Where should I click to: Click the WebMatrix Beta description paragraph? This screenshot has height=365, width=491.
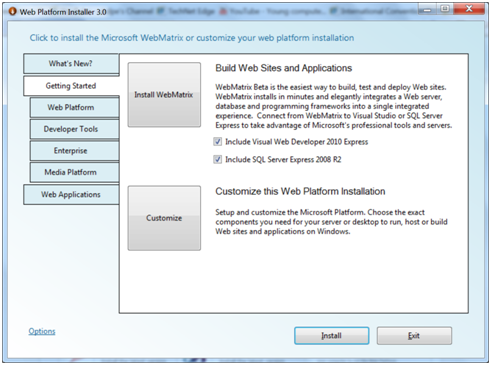[x=333, y=106]
